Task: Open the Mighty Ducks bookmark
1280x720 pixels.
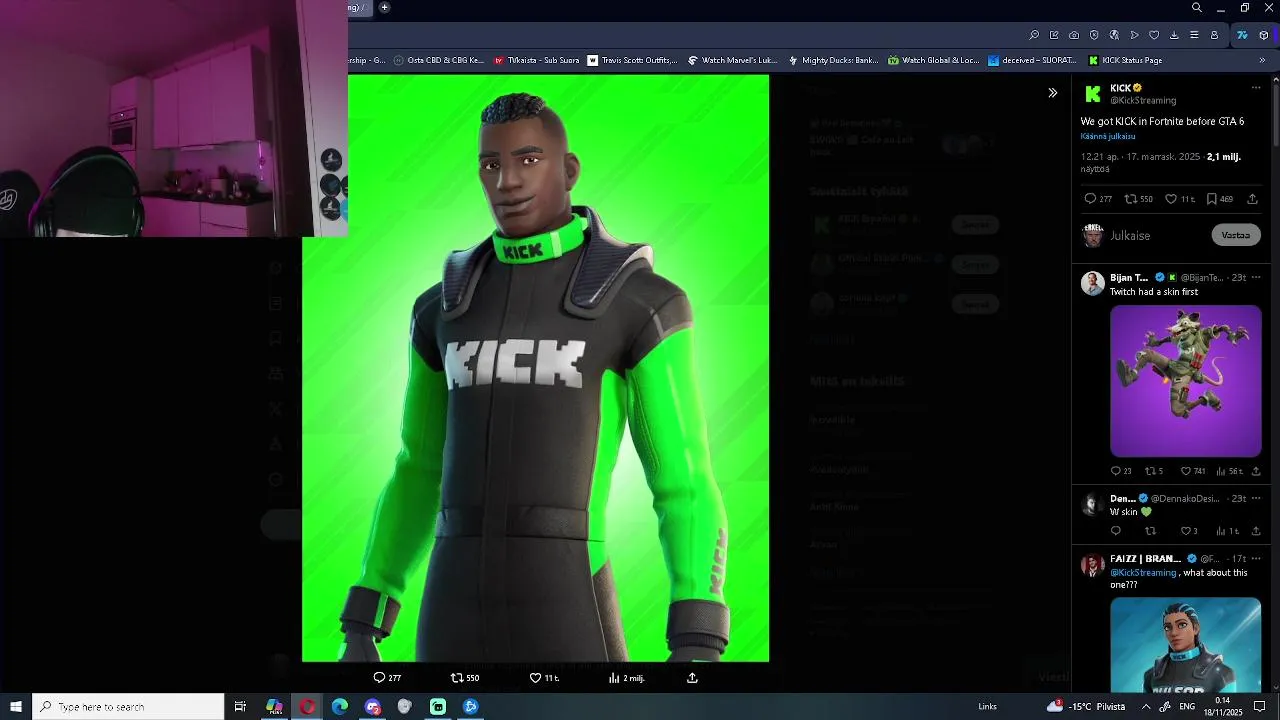Action: click(x=833, y=60)
